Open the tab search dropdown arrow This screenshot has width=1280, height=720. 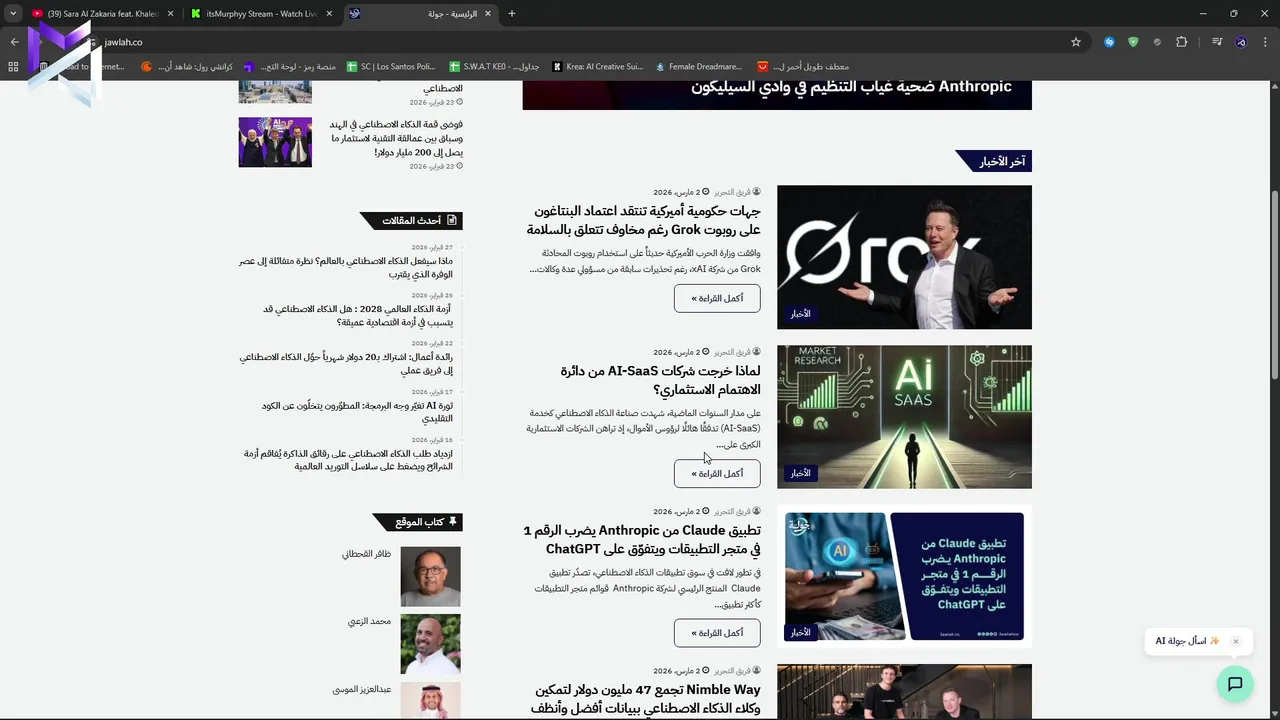(x=13, y=13)
